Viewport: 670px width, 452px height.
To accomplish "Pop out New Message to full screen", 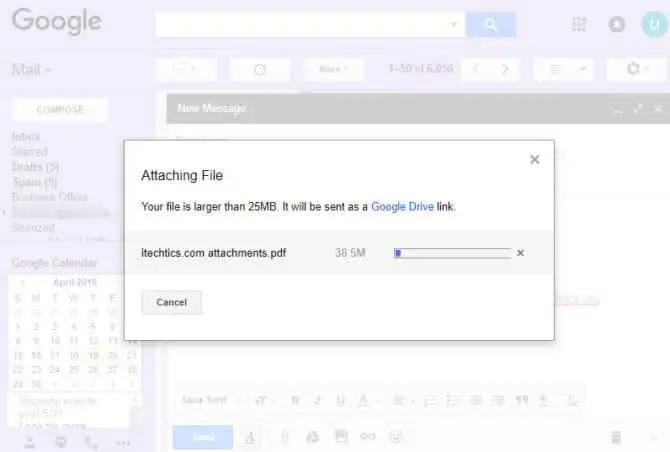I will point(638,109).
